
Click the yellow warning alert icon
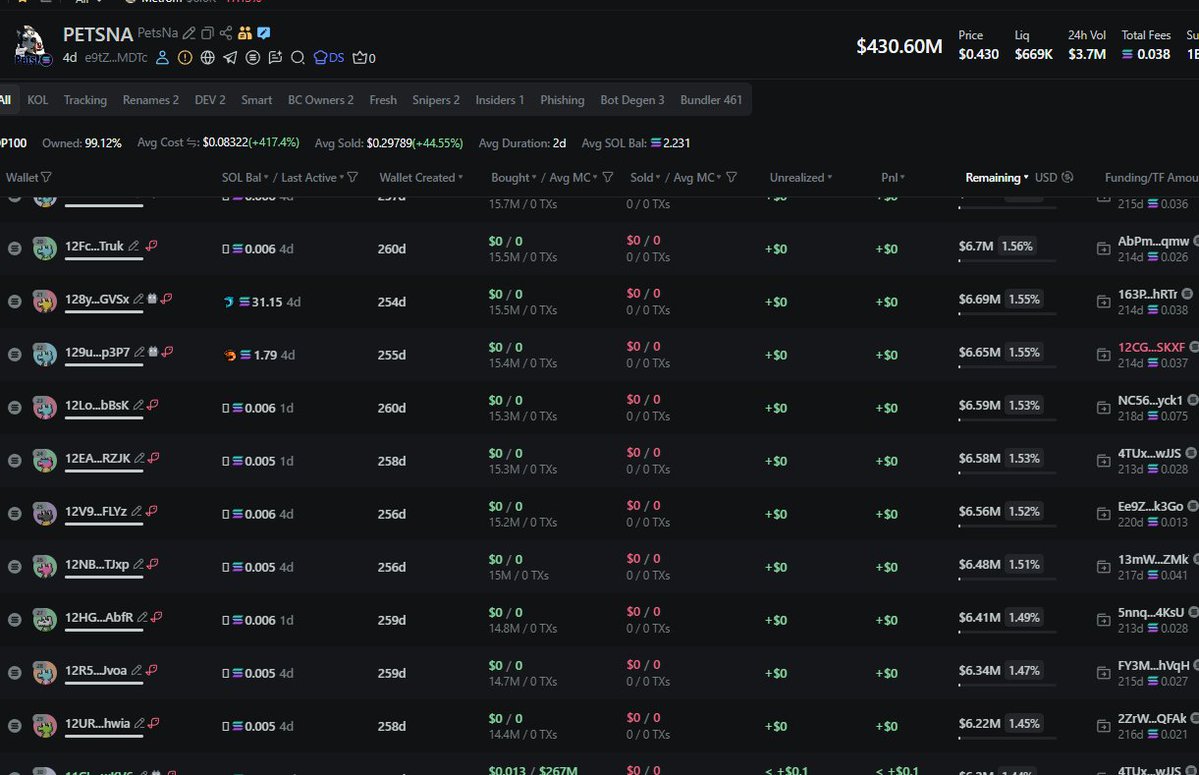tap(185, 58)
